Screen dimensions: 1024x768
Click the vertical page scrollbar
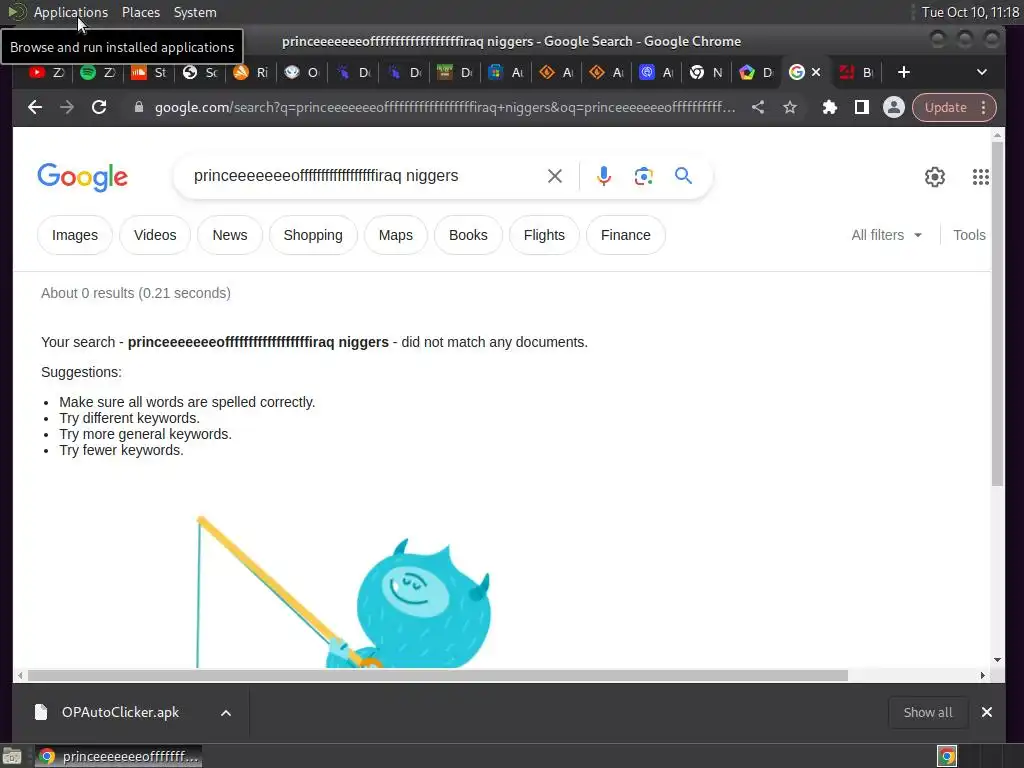tap(997, 313)
